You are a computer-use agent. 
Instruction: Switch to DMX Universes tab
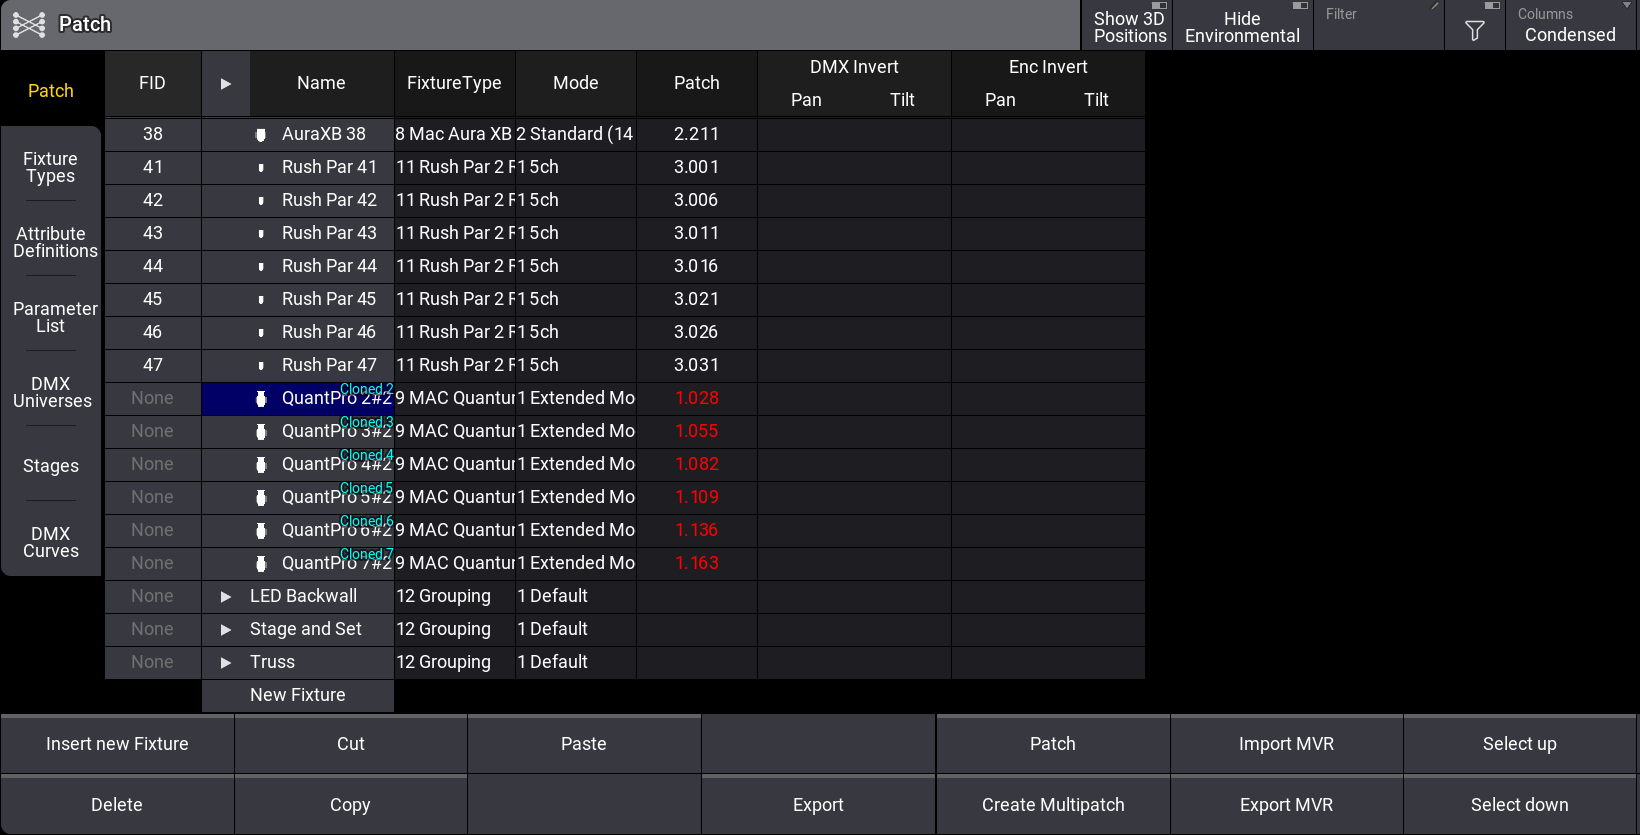[x=51, y=392]
